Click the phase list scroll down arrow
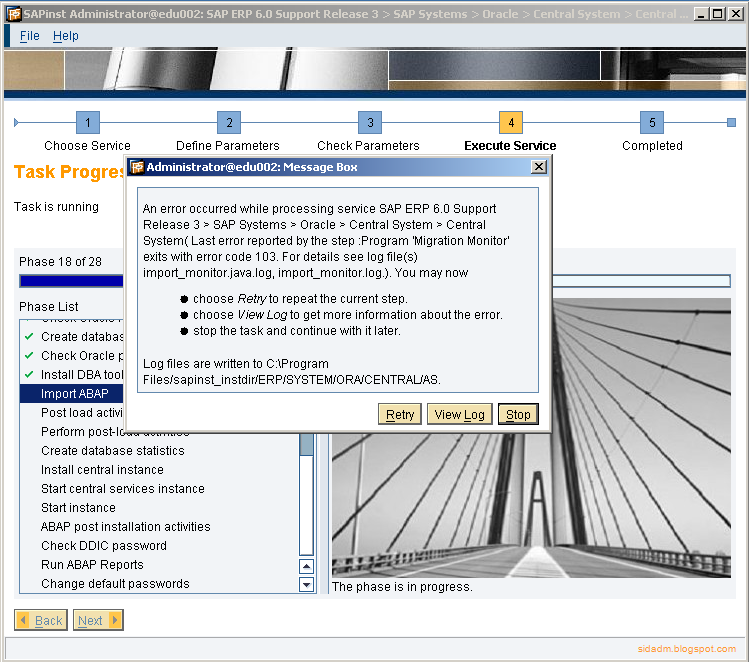749x662 pixels. click(x=306, y=584)
